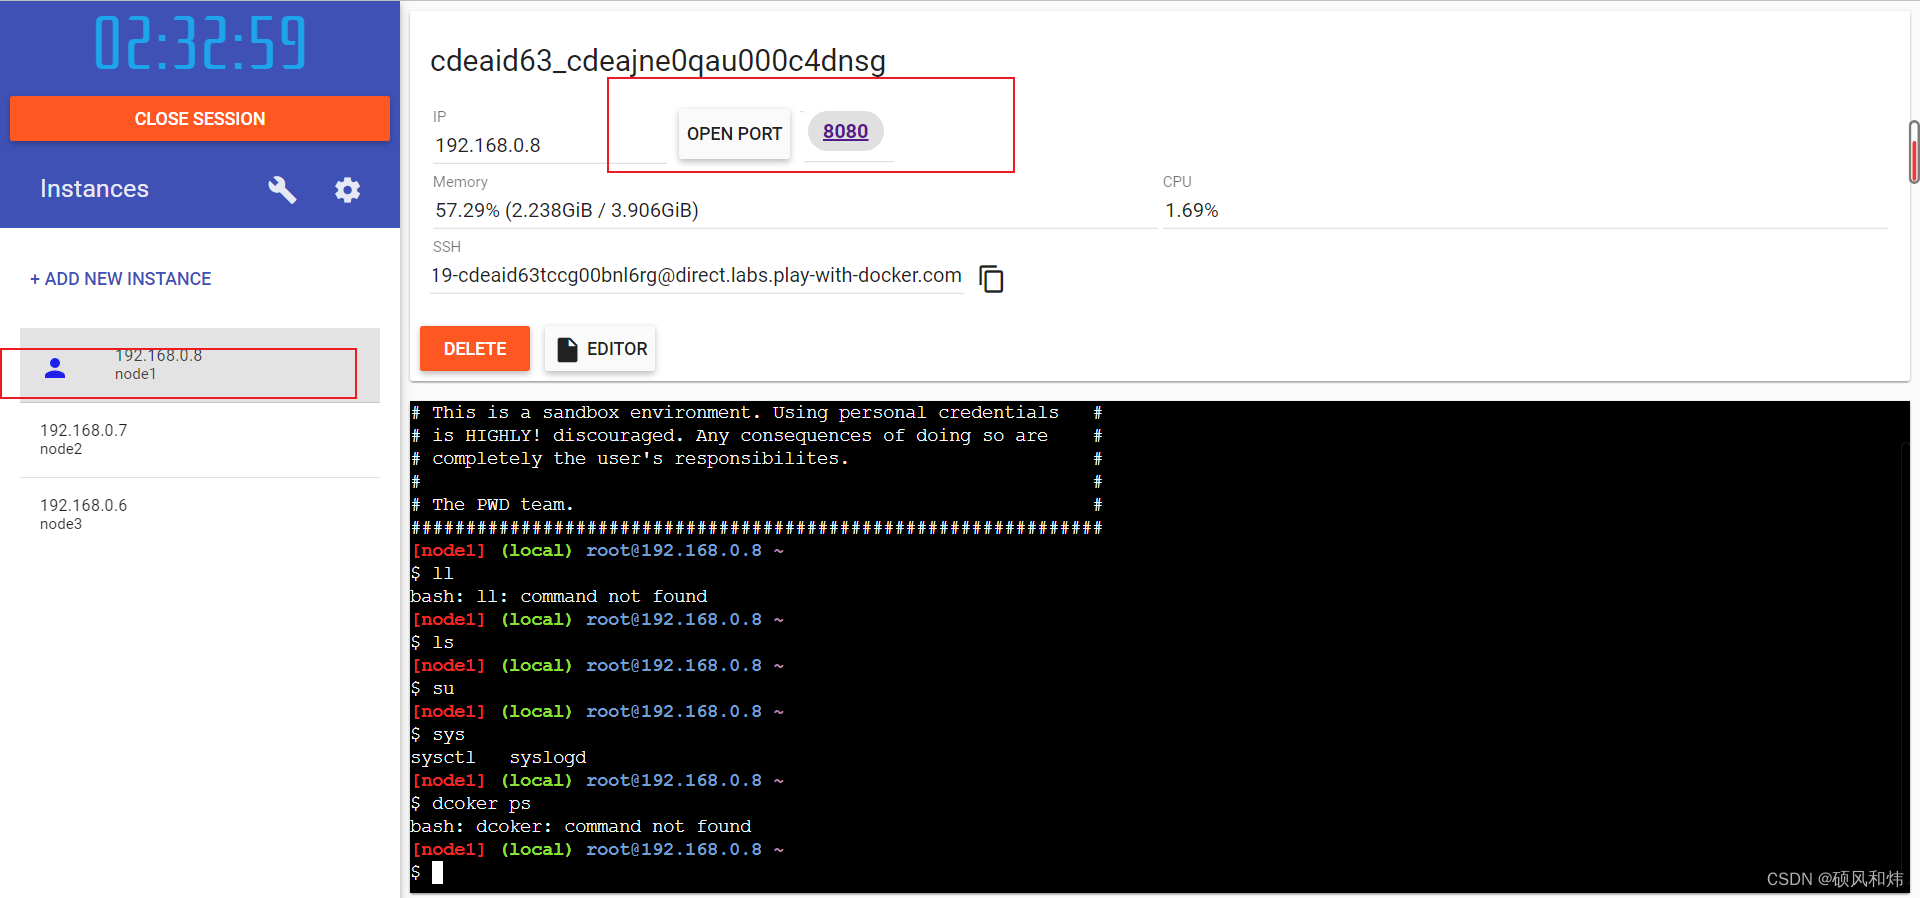Select node2 instance 192.168.0.7
This screenshot has width=1920, height=898.
200,440
